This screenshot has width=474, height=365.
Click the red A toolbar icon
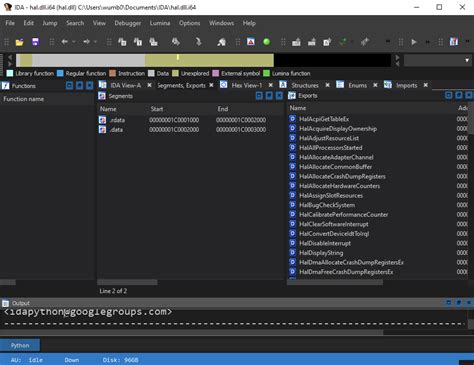click(x=251, y=42)
